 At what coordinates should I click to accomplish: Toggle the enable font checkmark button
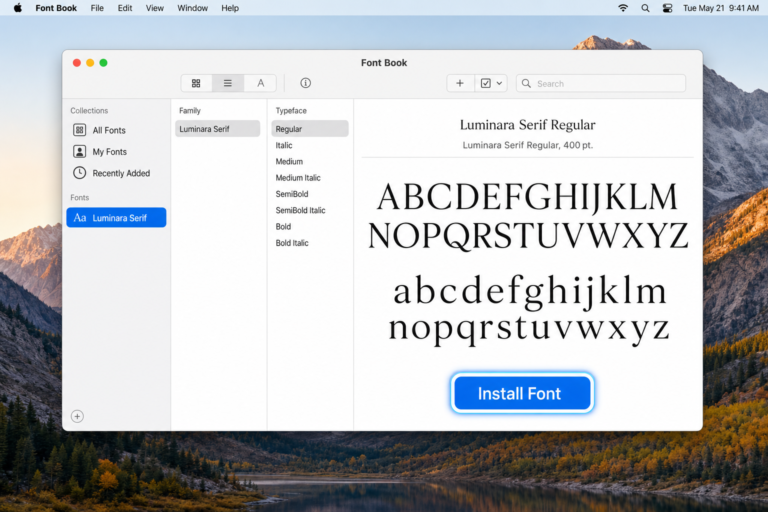tap(485, 83)
